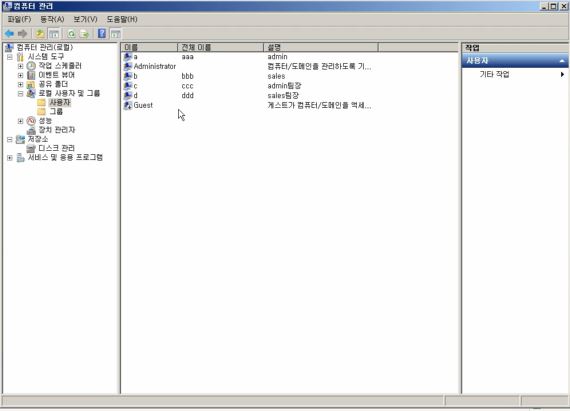Click the Guest account icon
Image resolution: width=570 pixels, height=411 pixels.
coord(128,105)
